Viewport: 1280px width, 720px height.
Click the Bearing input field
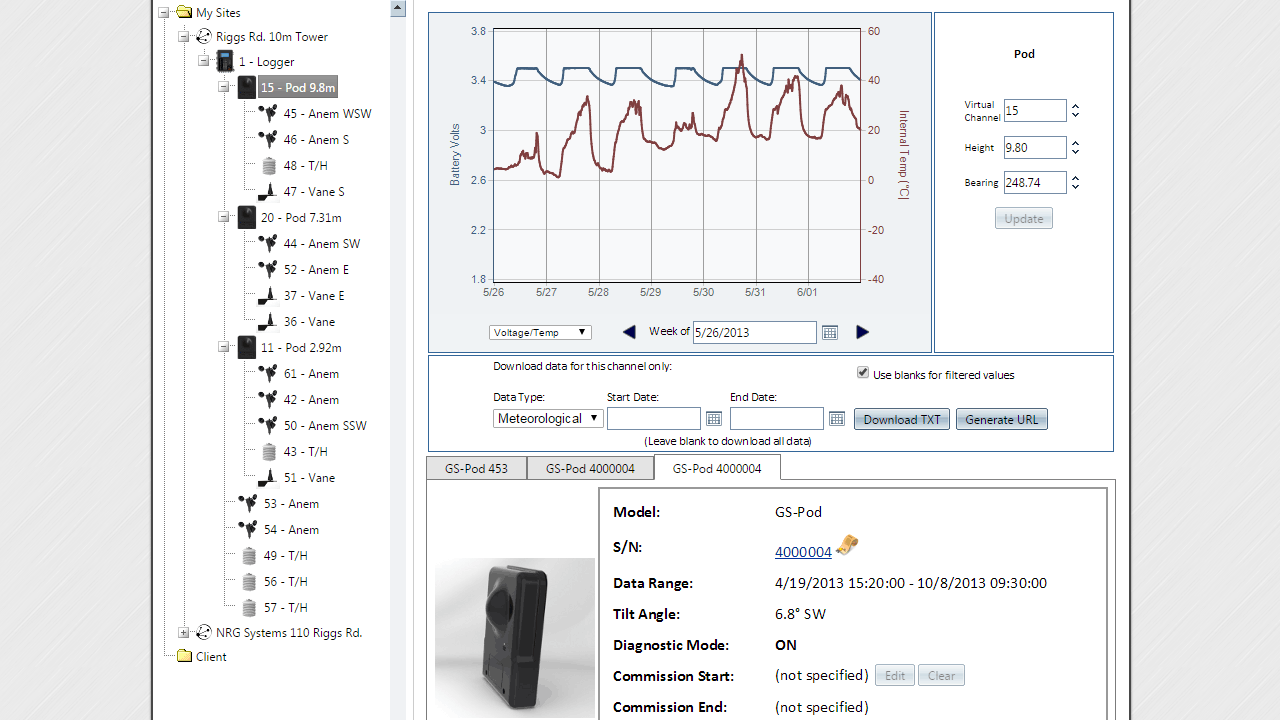tap(1035, 183)
